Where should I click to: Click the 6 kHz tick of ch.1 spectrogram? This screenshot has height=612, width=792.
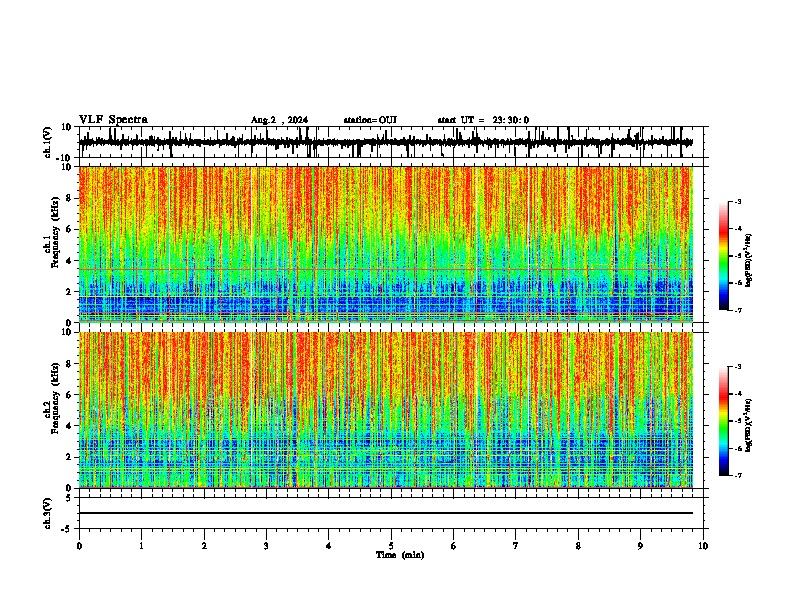pos(69,229)
